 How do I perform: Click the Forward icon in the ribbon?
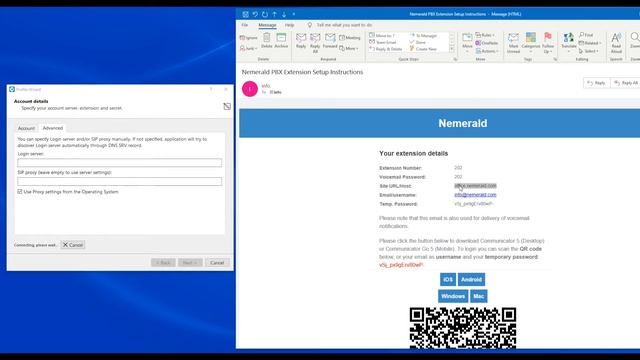point(330,38)
